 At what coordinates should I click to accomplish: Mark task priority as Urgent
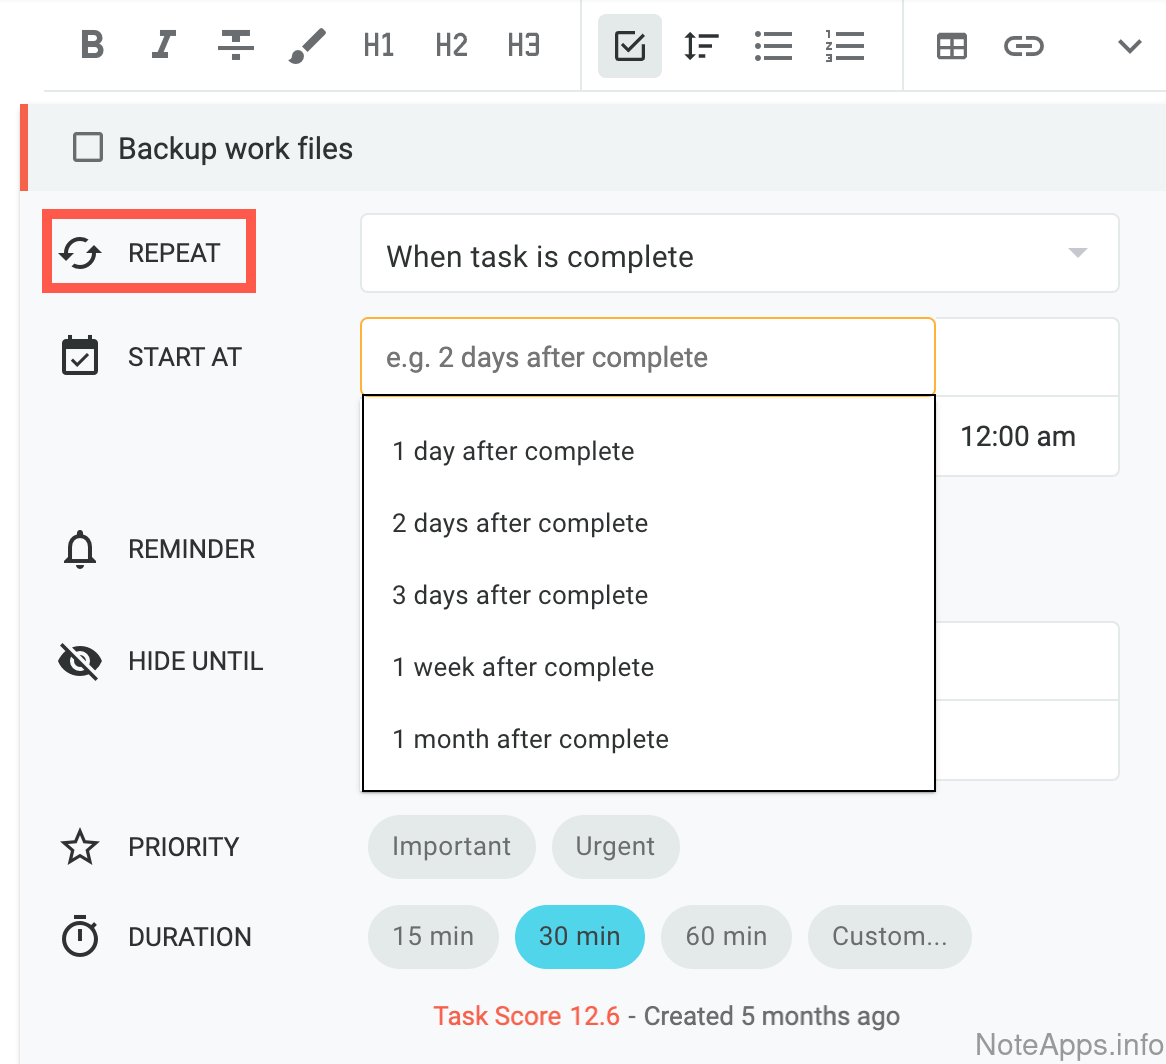click(x=615, y=847)
